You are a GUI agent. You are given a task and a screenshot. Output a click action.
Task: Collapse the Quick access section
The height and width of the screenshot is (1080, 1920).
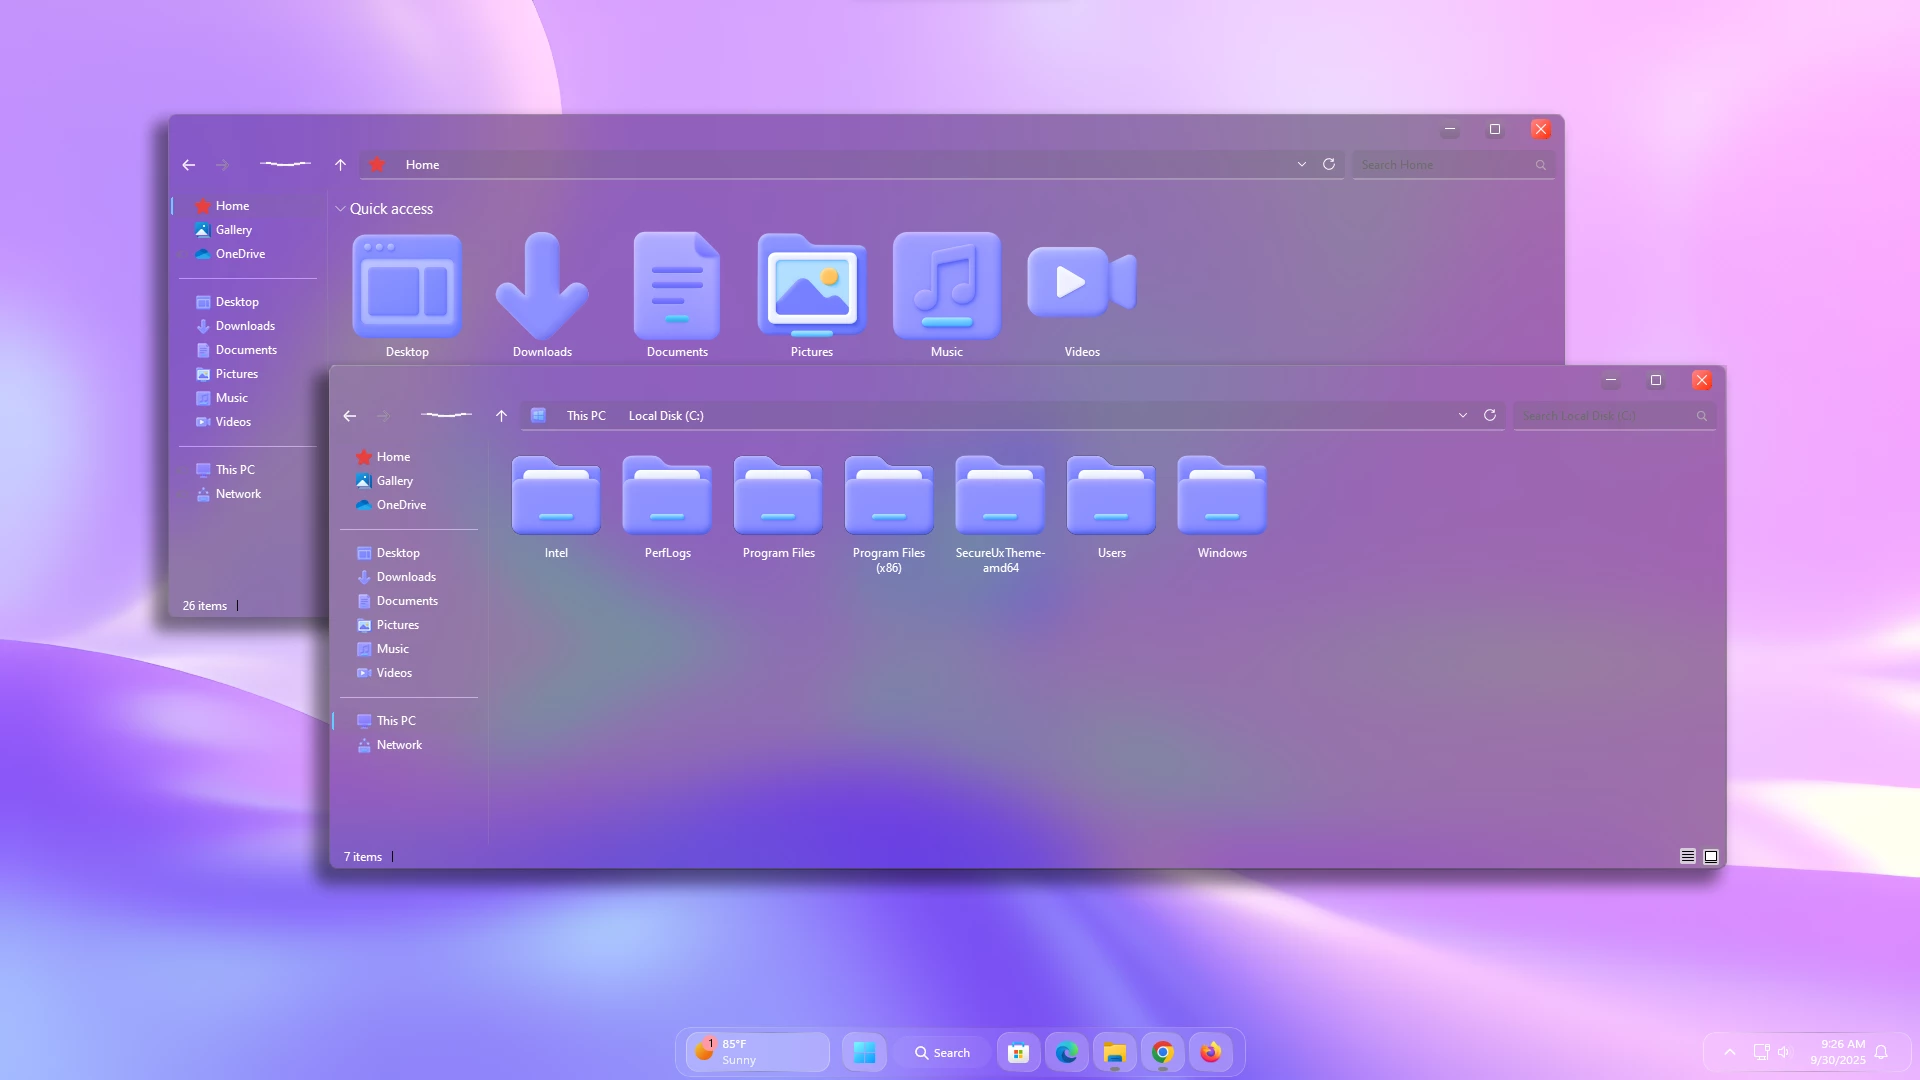pyautogui.click(x=341, y=209)
